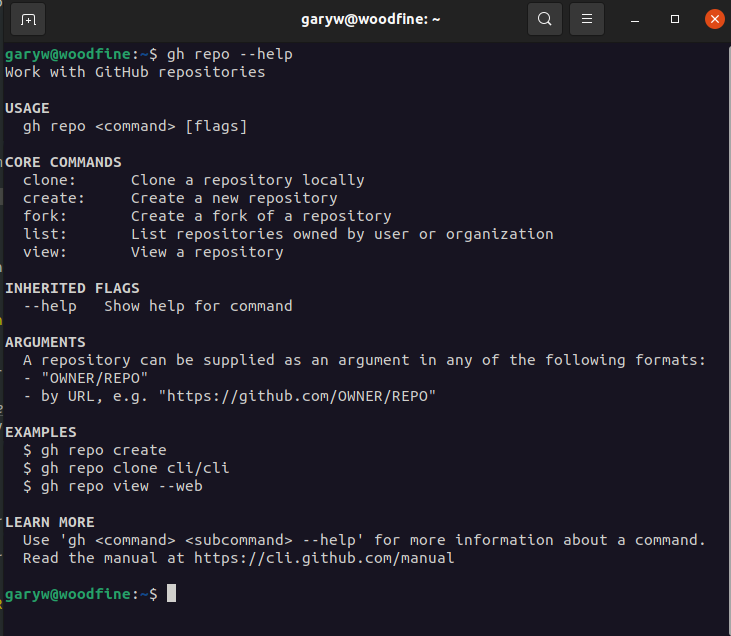
Task: Click the '--help' flag under INHERITED FLAGS
Action: [x=50, y=306]
